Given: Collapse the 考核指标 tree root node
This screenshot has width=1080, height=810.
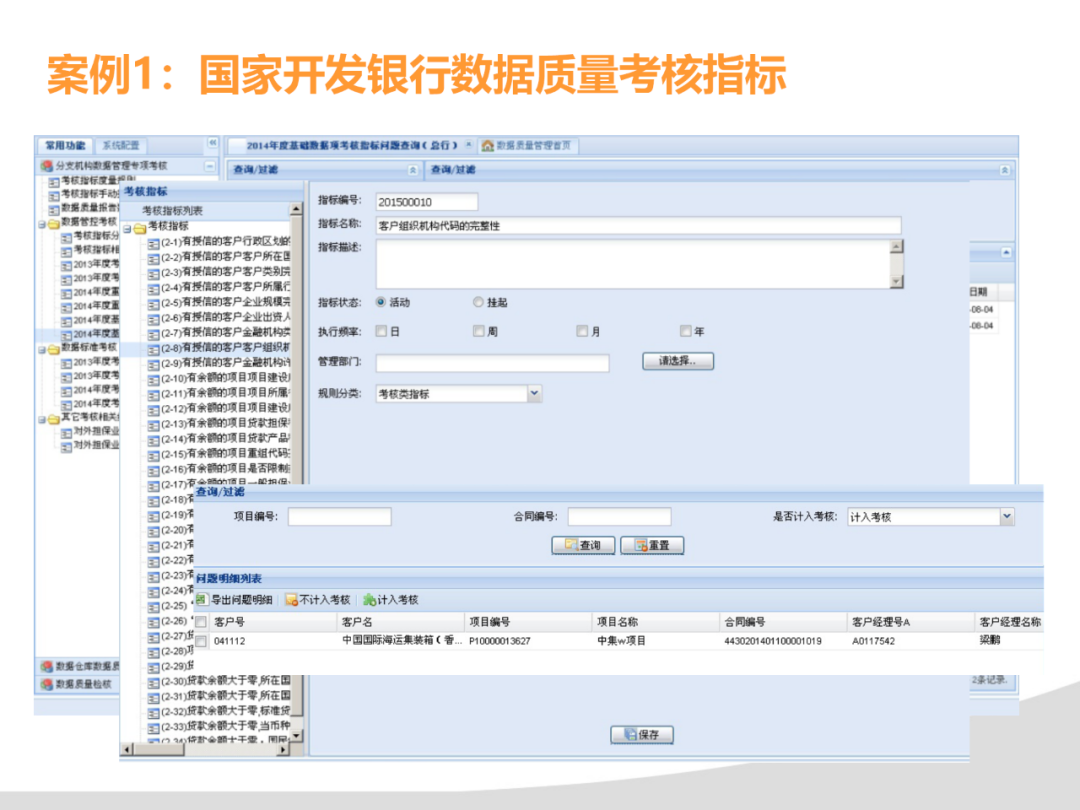Looking at the screenshot, I should pos(127,228).
